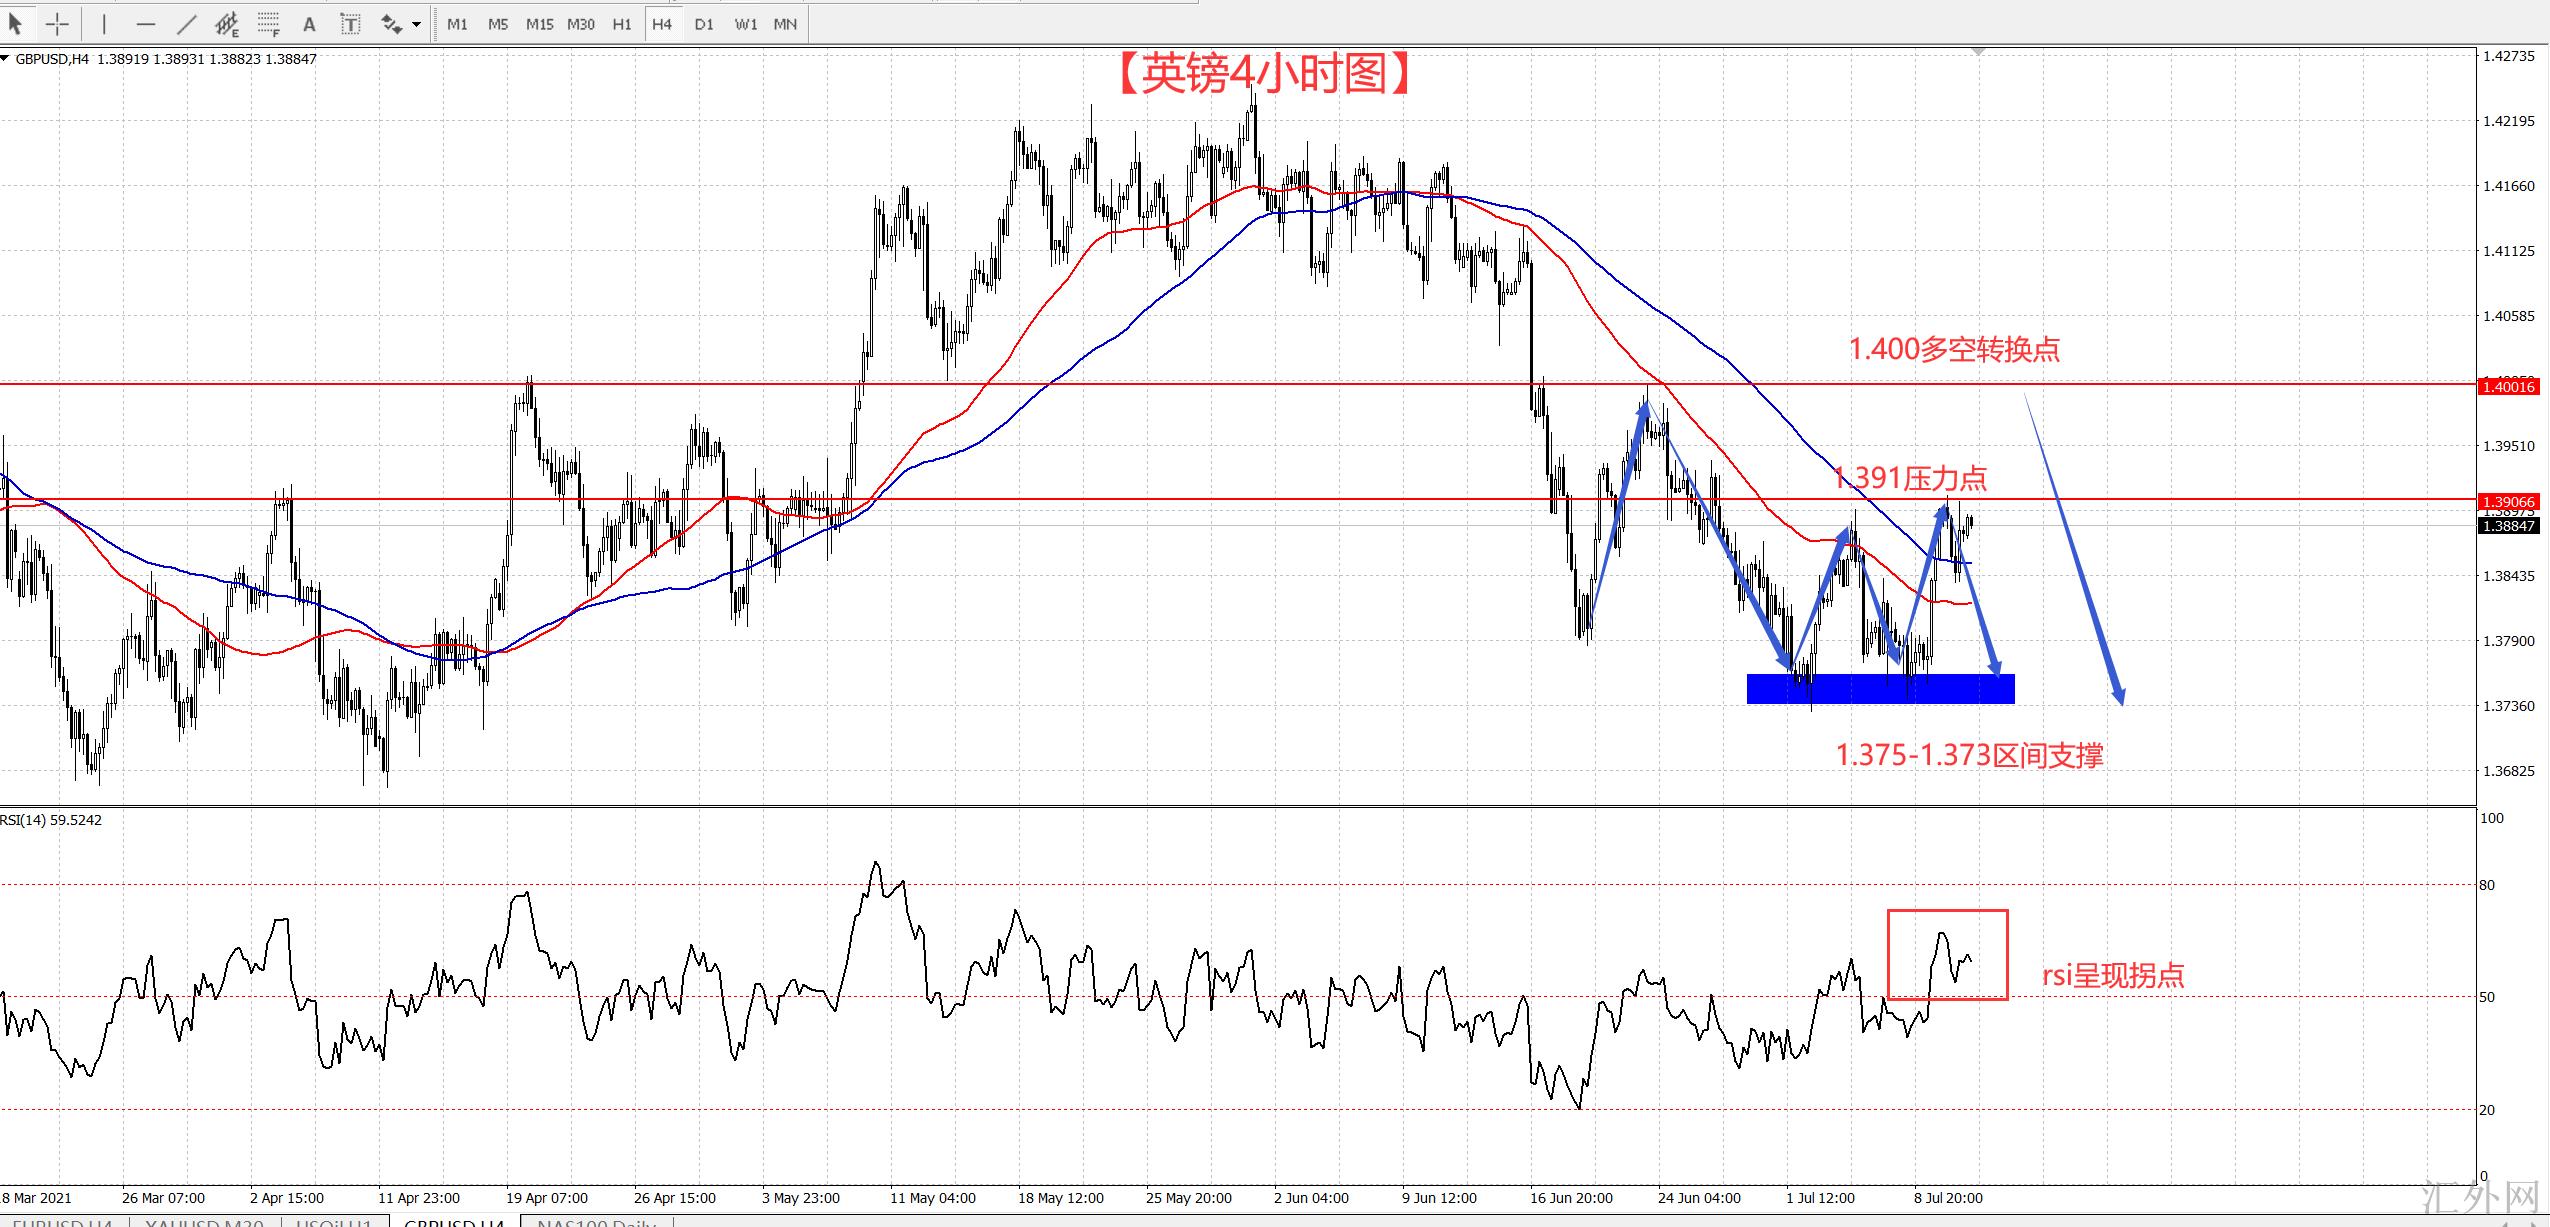Choose the Fibonacci retracement tool
This screenshot has height=1227, width=2550.
click(x=268, y=24)
